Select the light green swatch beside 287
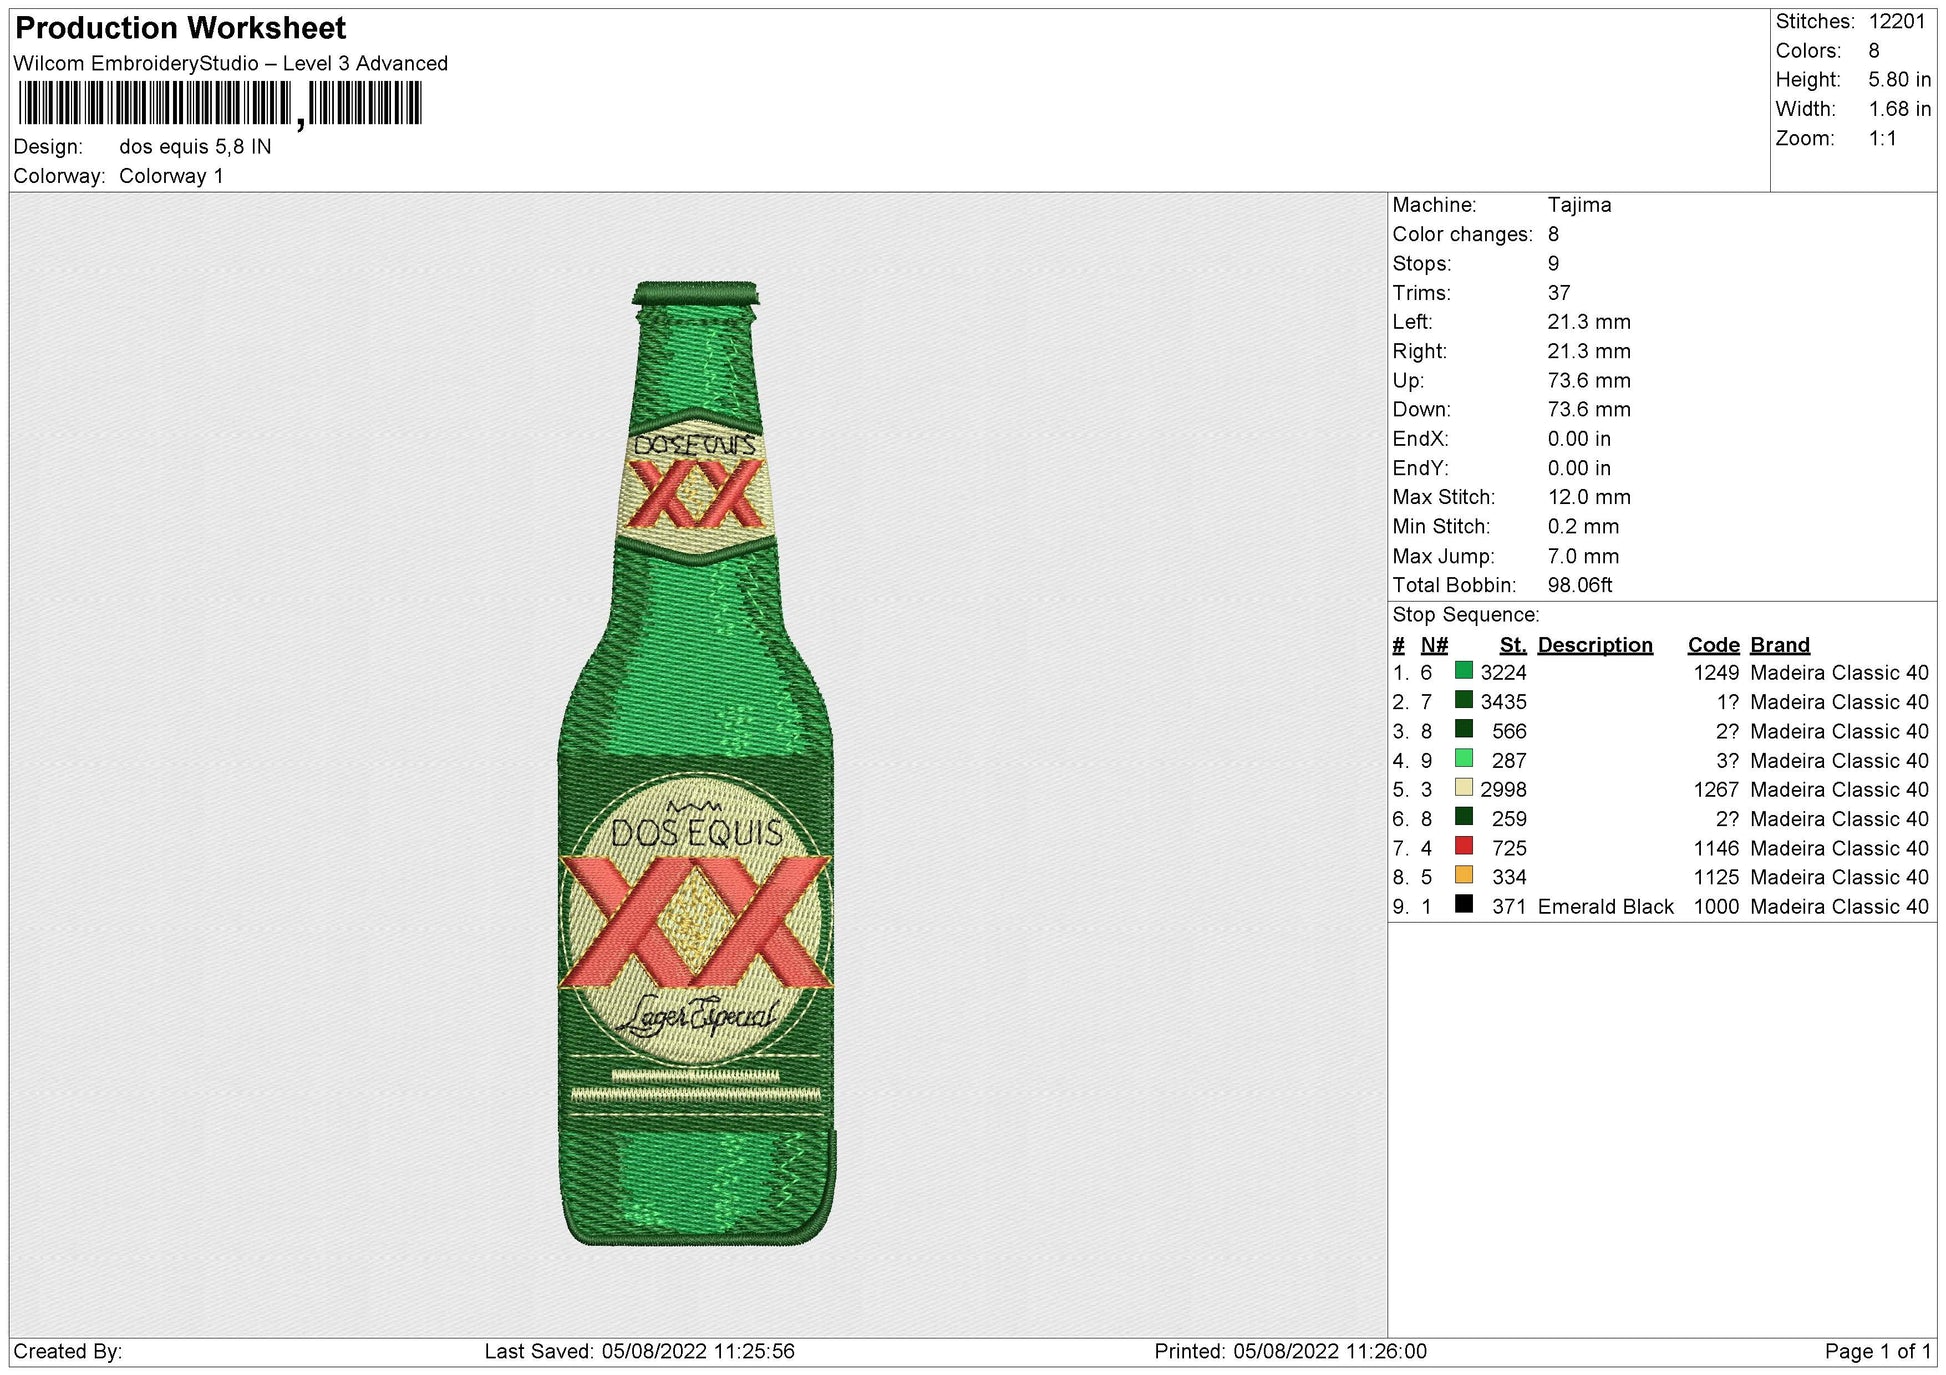 [x=1464, y=759]
